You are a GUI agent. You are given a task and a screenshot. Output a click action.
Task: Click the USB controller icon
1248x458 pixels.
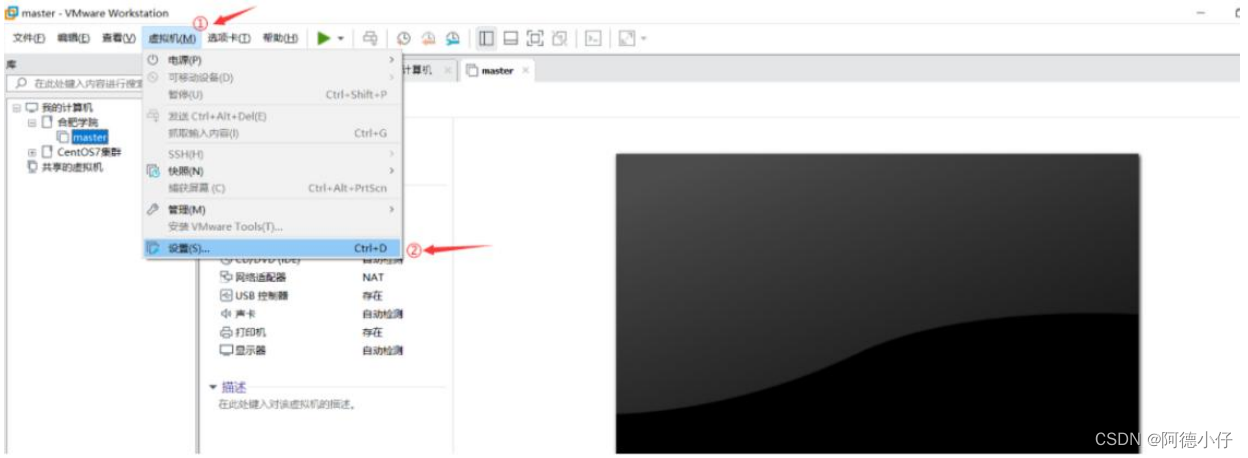pos(226,296)
